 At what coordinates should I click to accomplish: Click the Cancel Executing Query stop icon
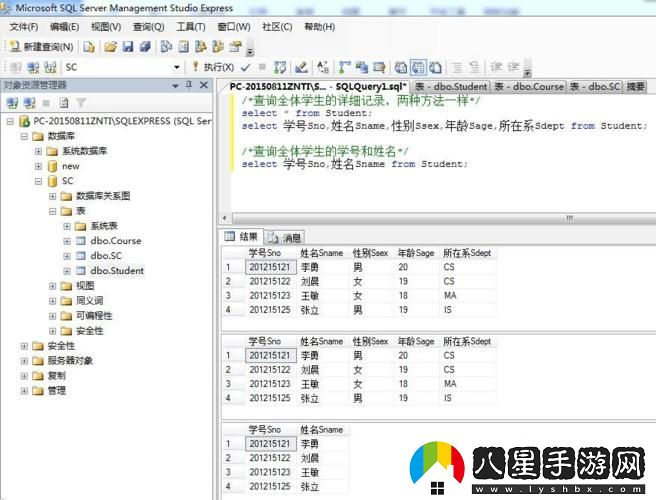tap(262, 67)
